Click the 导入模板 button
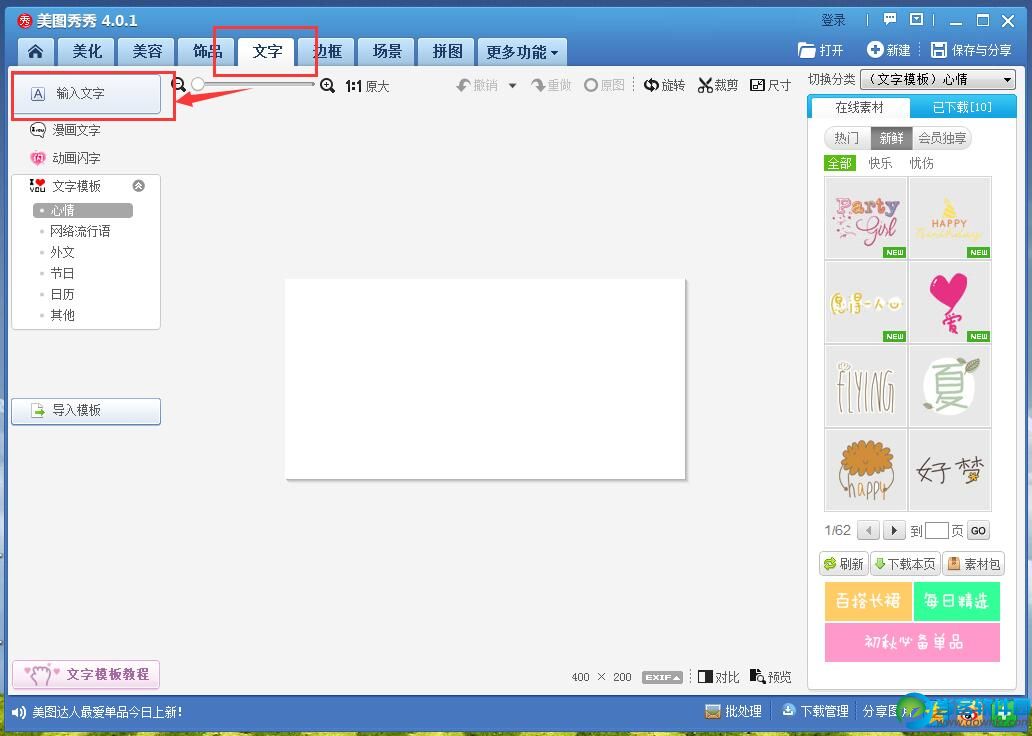The height and width of the screenshot is (736, 1032). pos(86,411)
